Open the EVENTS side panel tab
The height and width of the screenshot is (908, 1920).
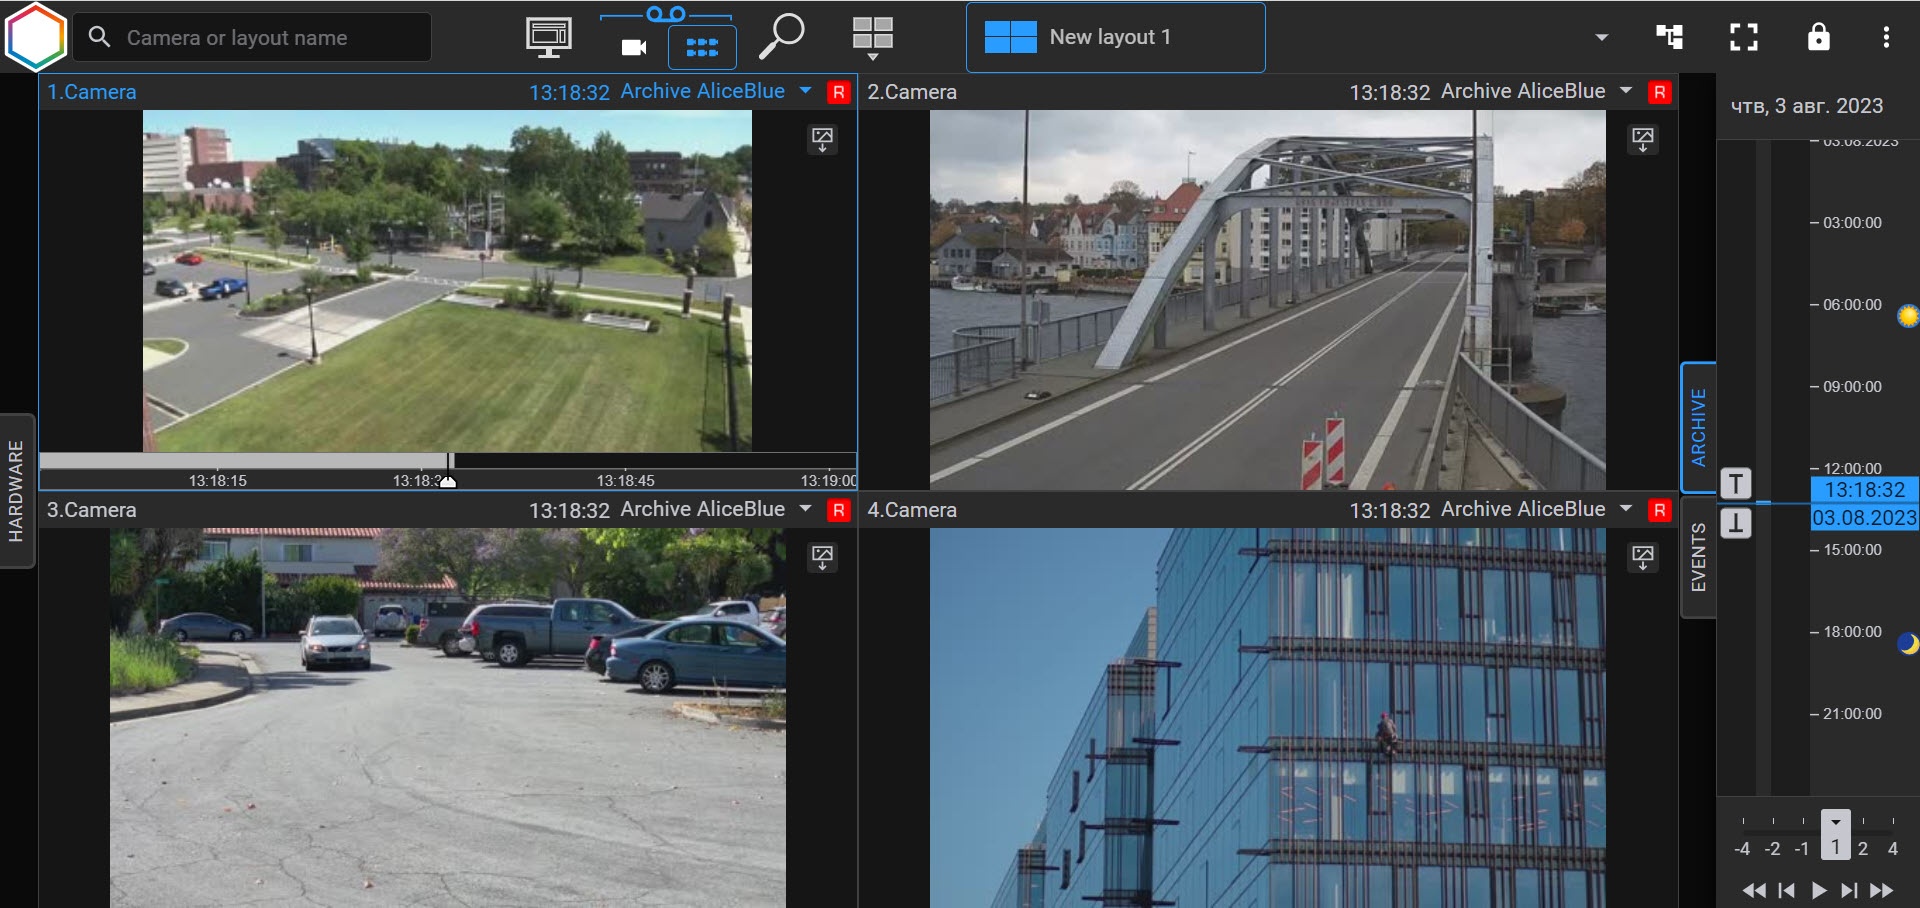(x=1698, y=557)
